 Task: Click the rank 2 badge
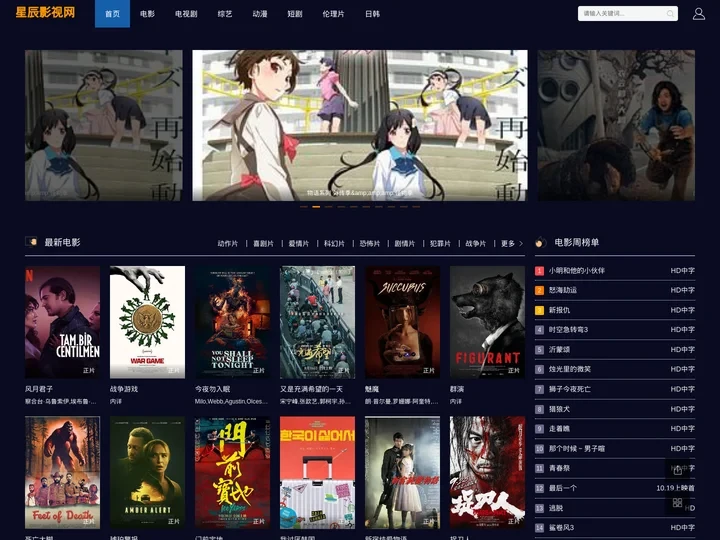coord(540,290)
